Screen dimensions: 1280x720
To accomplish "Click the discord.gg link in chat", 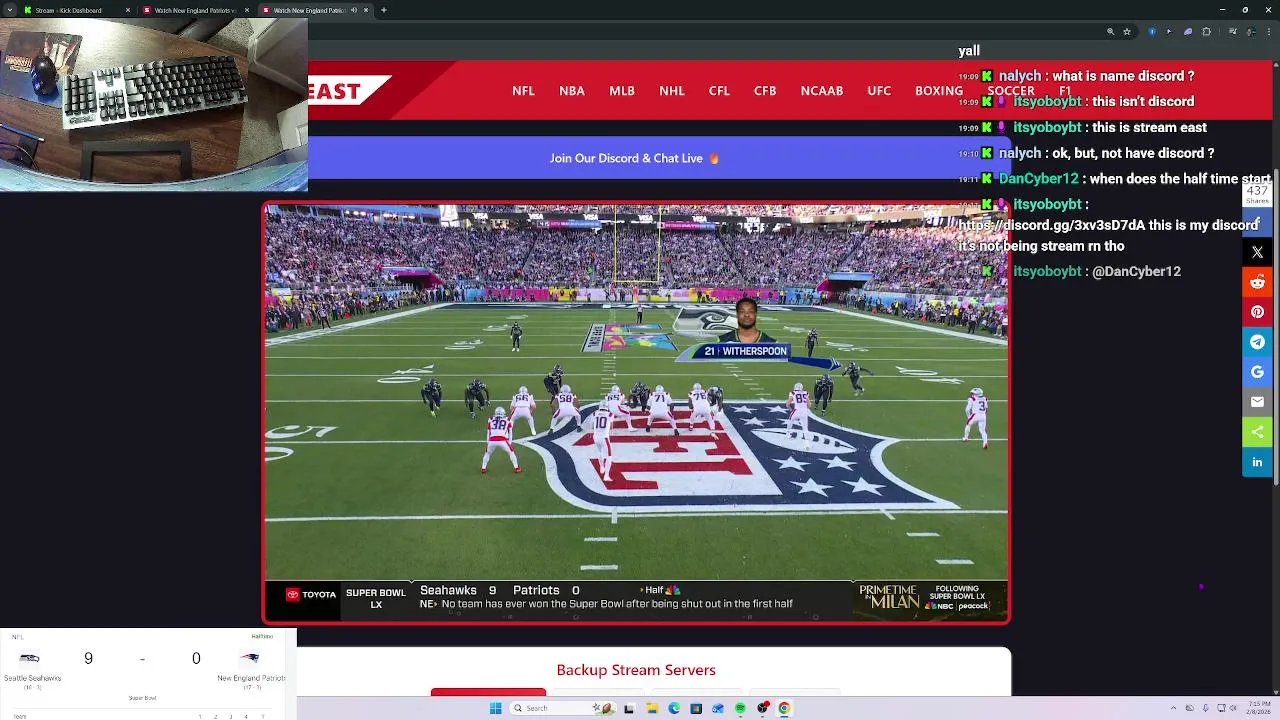I will (1052, 225).
